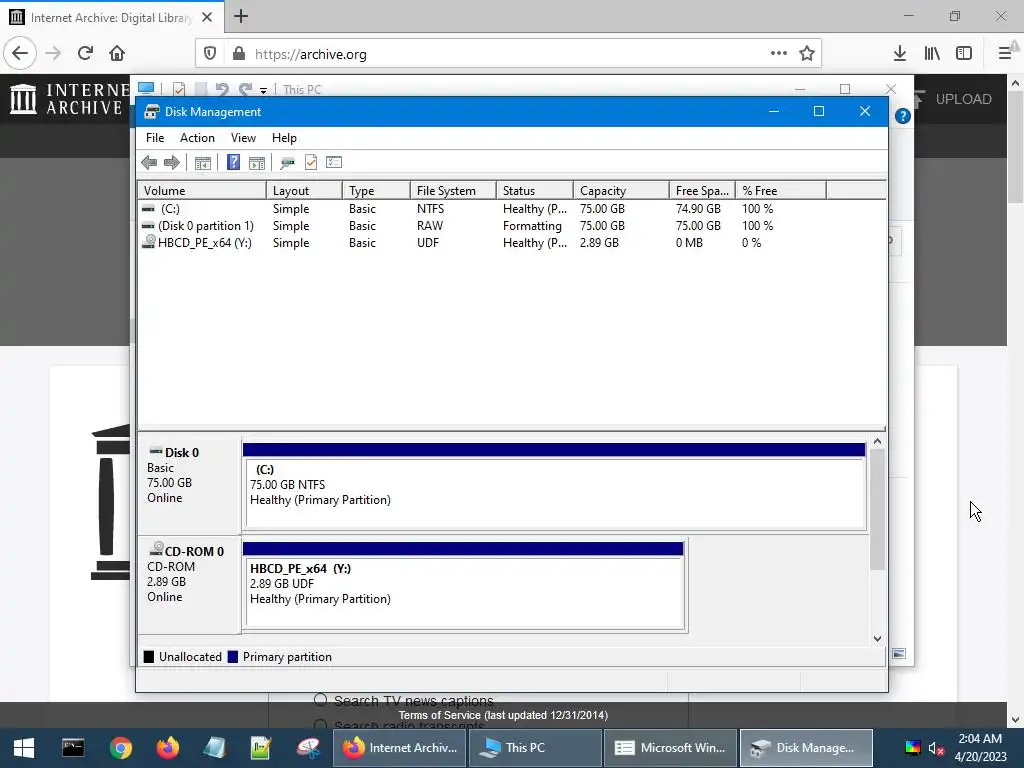Click the tracking protection shield icon
The height and width of the screenshot is (768, 1024).
tap(210, 54)
